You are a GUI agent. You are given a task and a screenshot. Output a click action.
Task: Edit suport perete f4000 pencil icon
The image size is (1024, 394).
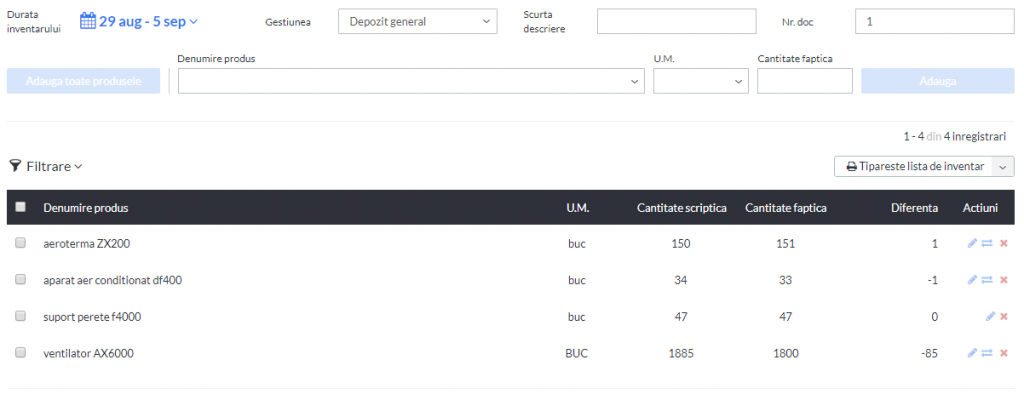[990, 316]
